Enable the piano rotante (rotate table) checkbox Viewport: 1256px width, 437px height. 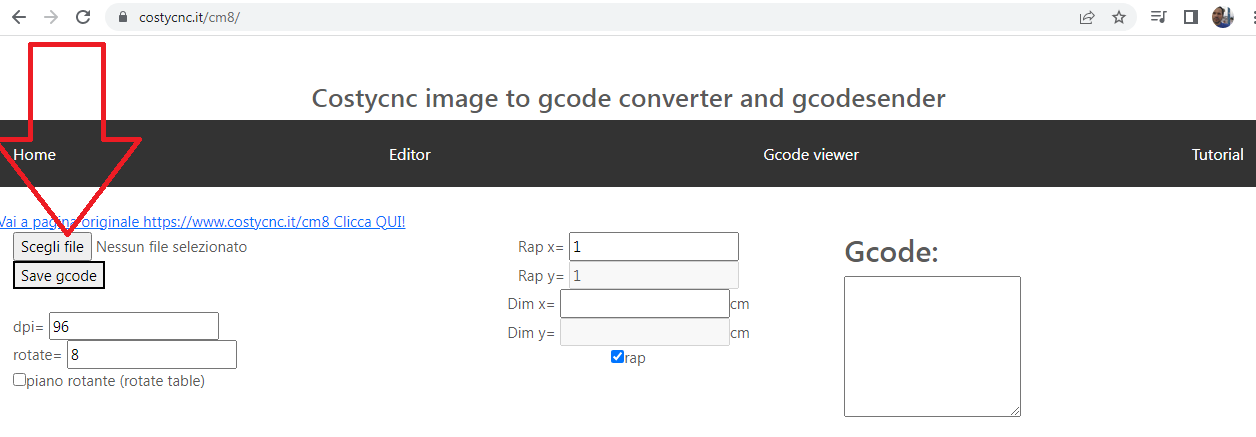[x=19, y=380]
